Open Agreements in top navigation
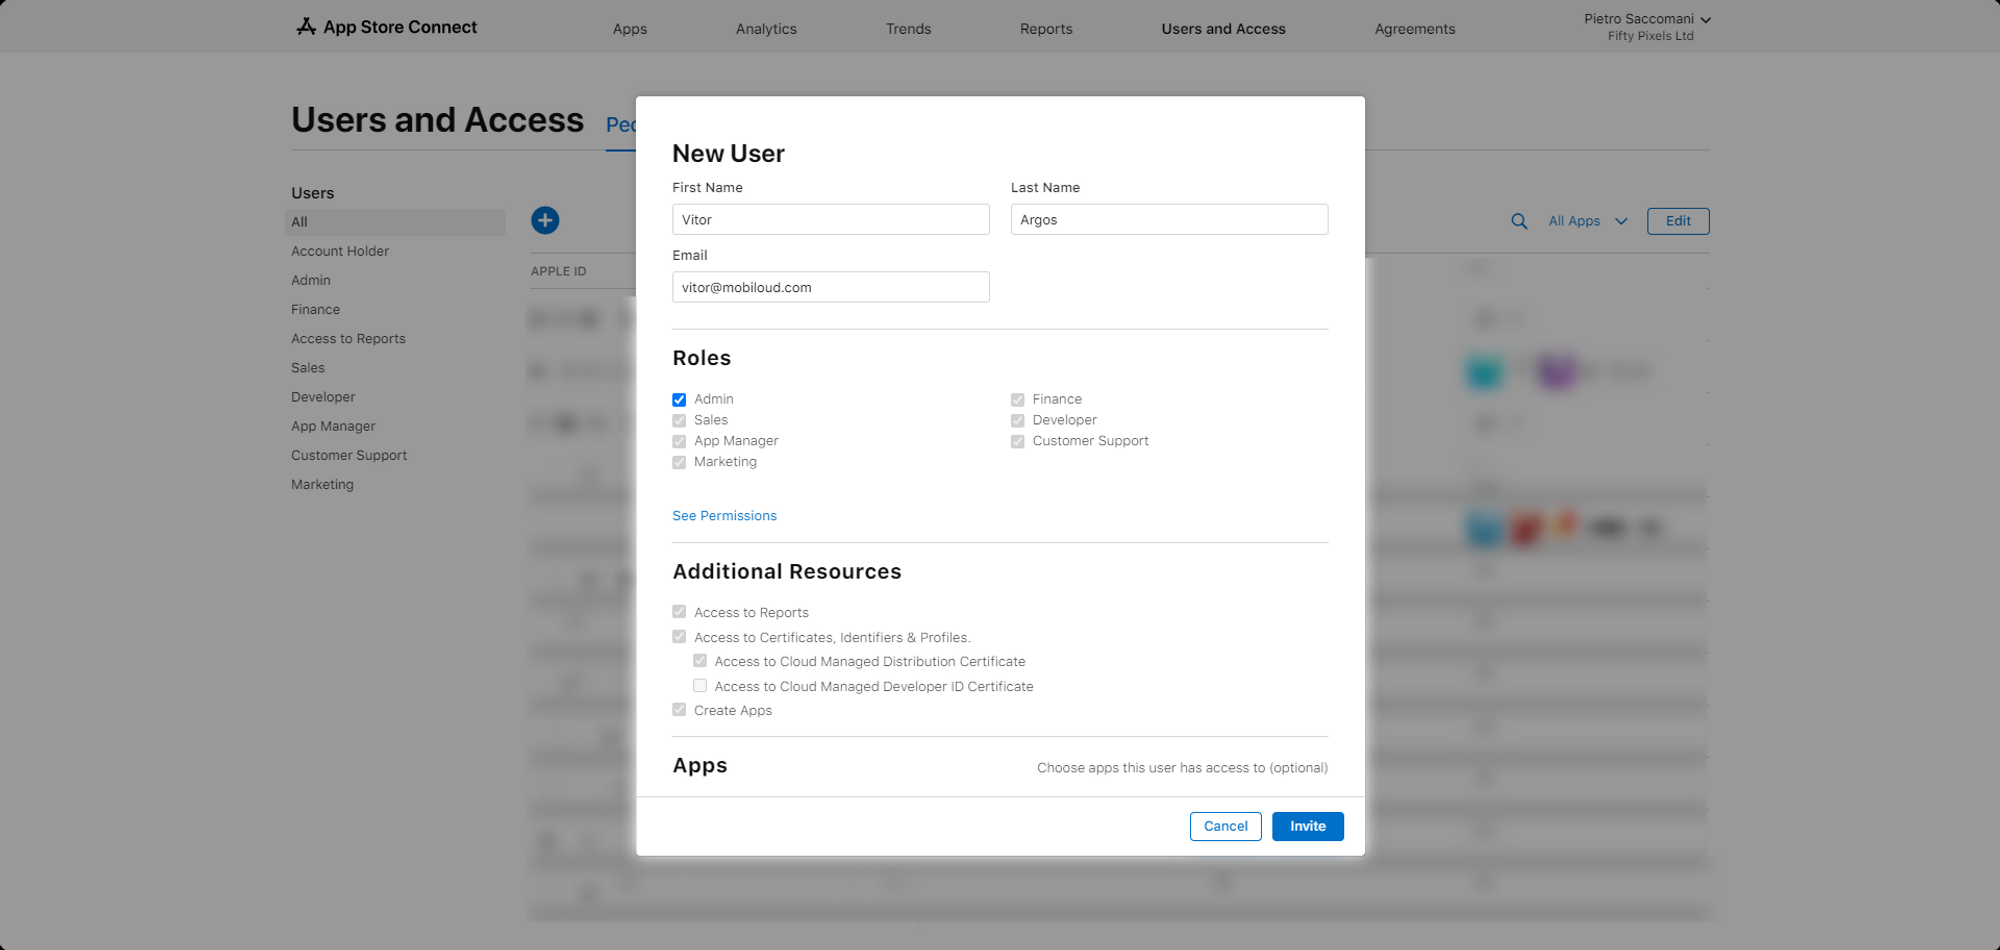This screenshot has width=2000, height=950. click(1415, 29)
